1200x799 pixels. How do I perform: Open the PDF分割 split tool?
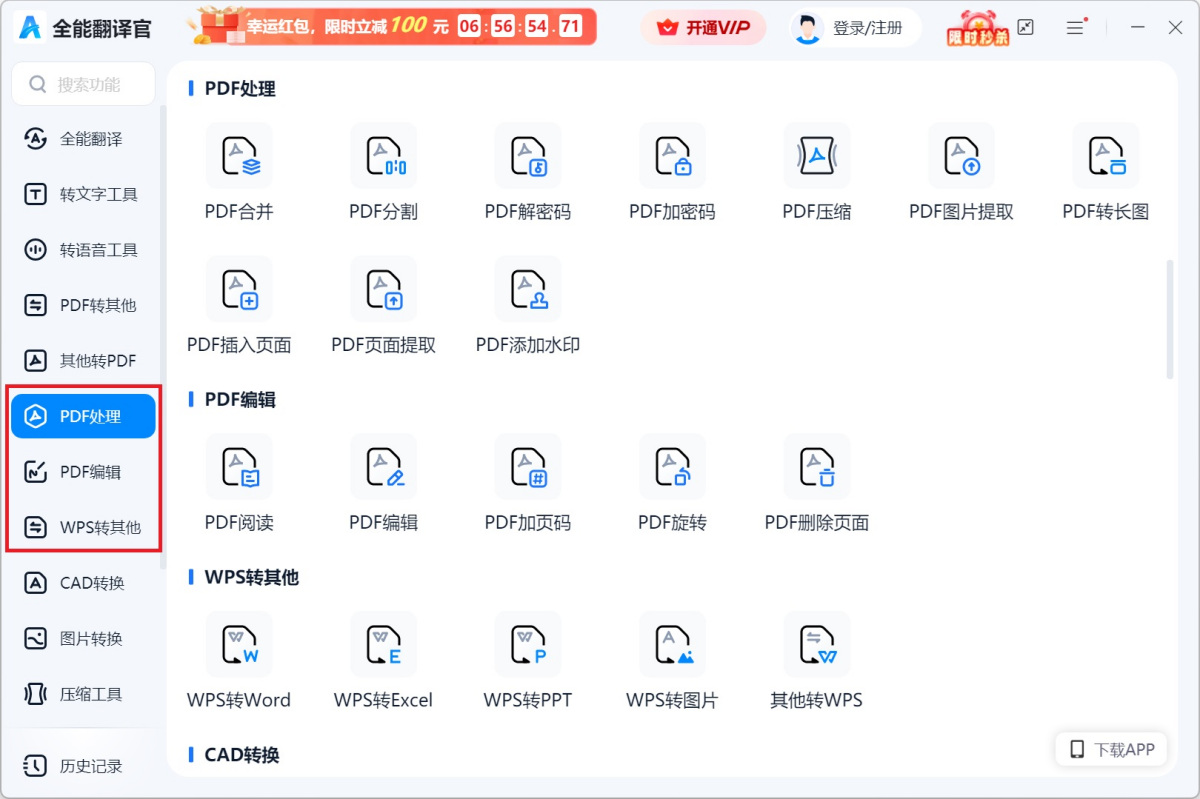coord(383,170)
